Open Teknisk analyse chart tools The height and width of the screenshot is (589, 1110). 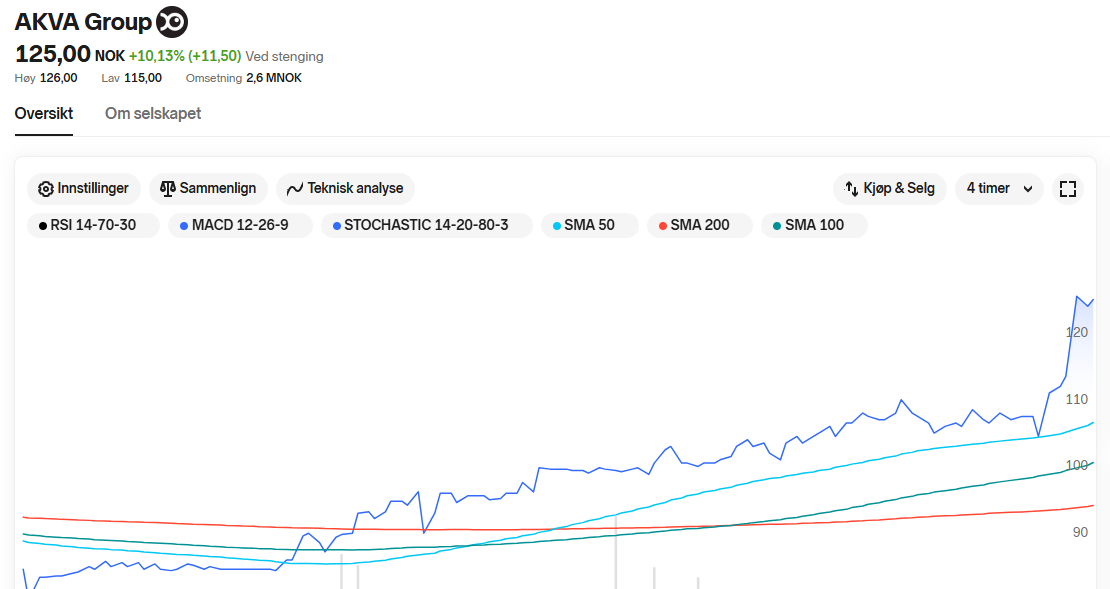(345, 188)
